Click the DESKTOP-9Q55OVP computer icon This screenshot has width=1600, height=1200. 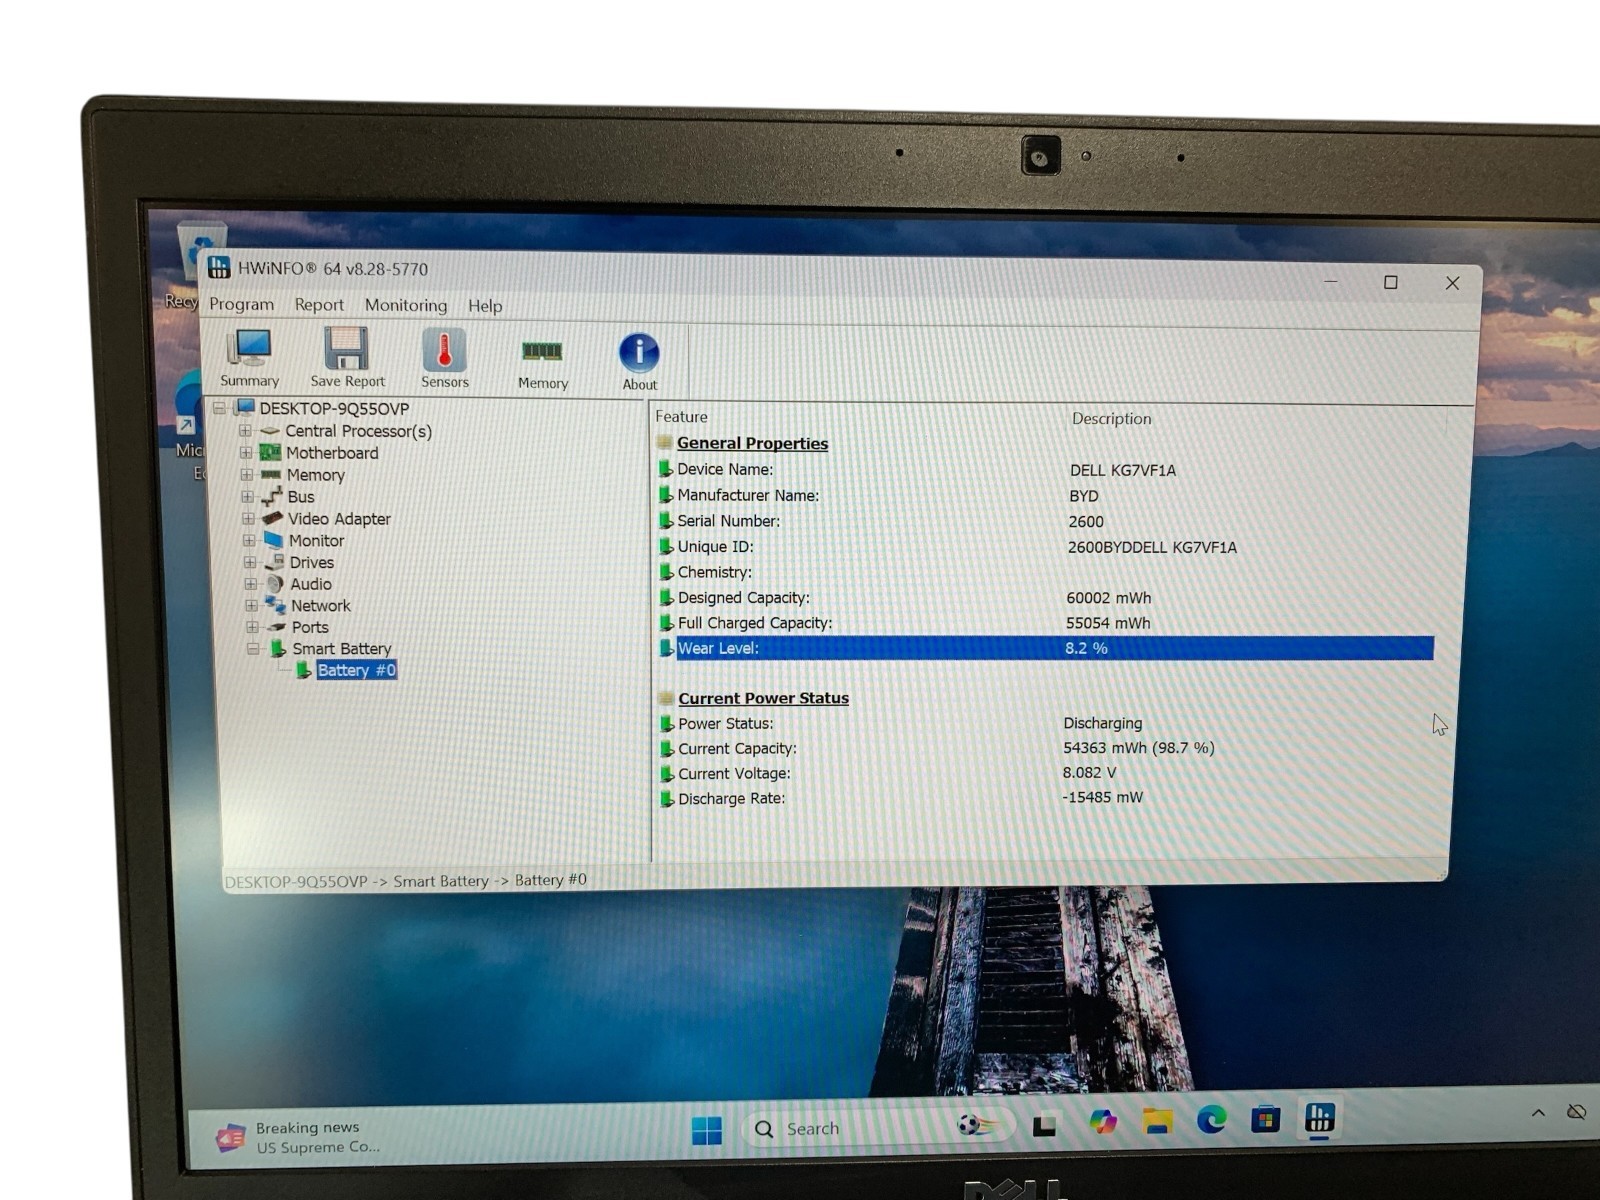tap(244, 407)
